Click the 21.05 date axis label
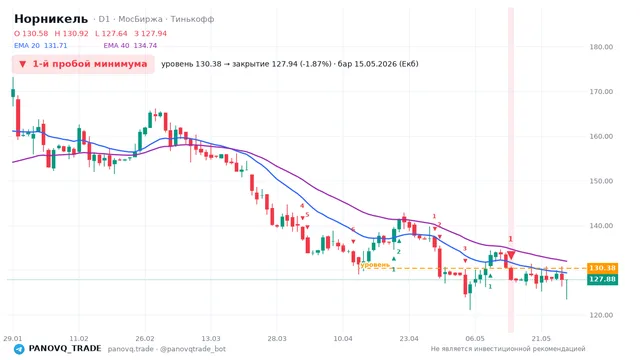 541,339
